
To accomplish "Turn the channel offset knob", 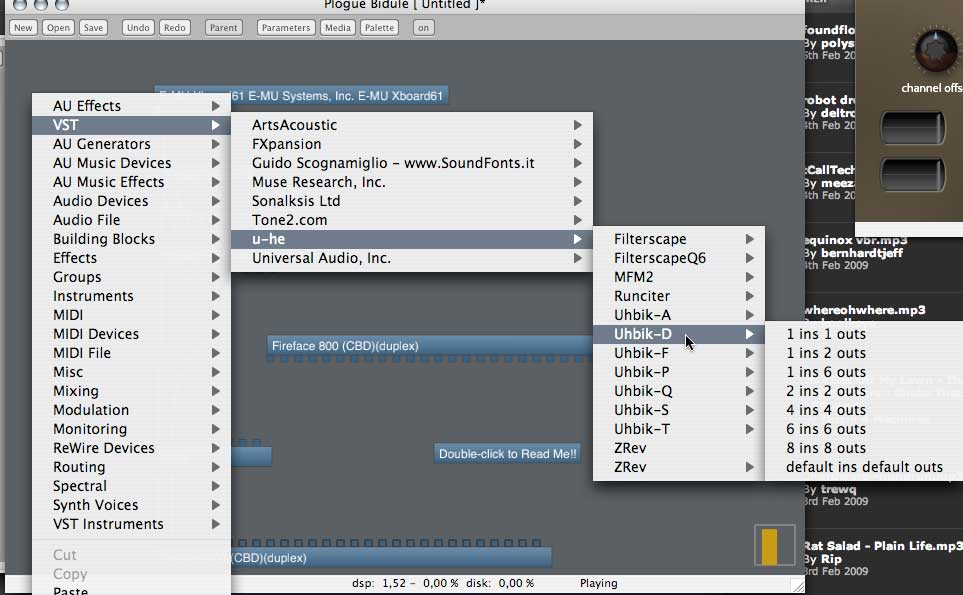I will pyautogui.click(x=935, y=51).
